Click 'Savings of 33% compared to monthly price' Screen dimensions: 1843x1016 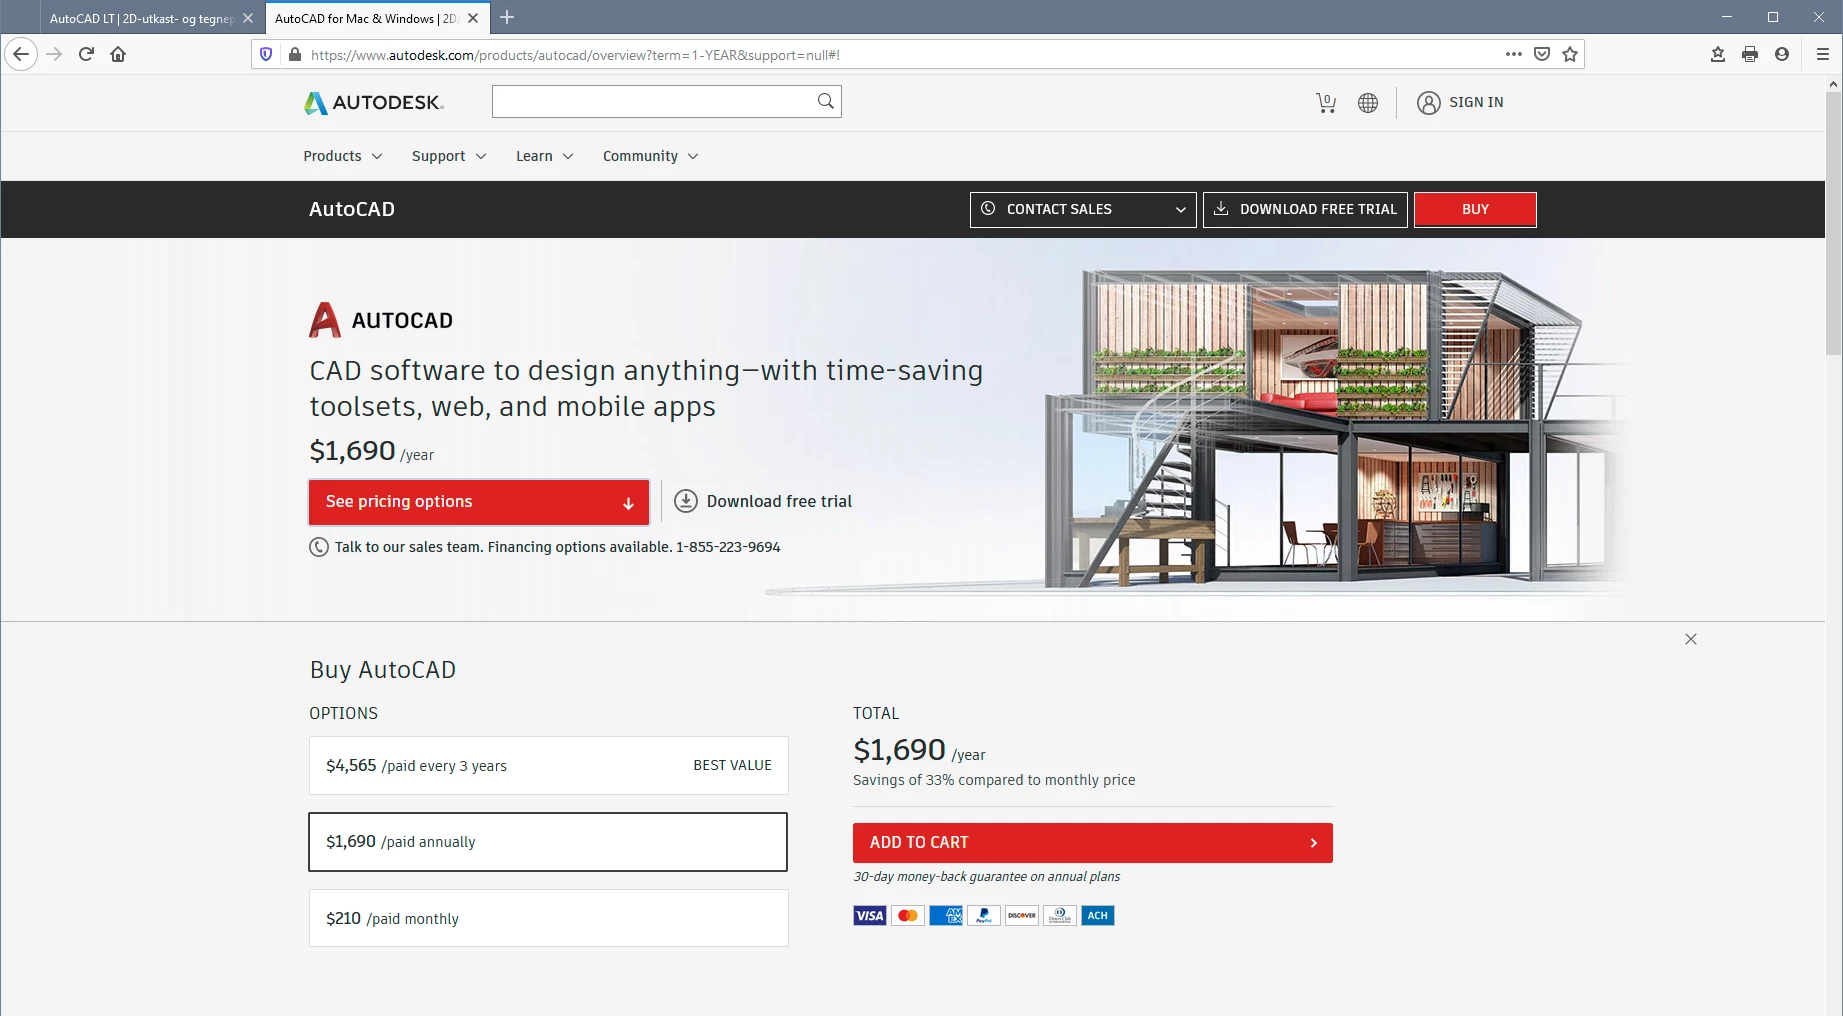click(994, 780)
